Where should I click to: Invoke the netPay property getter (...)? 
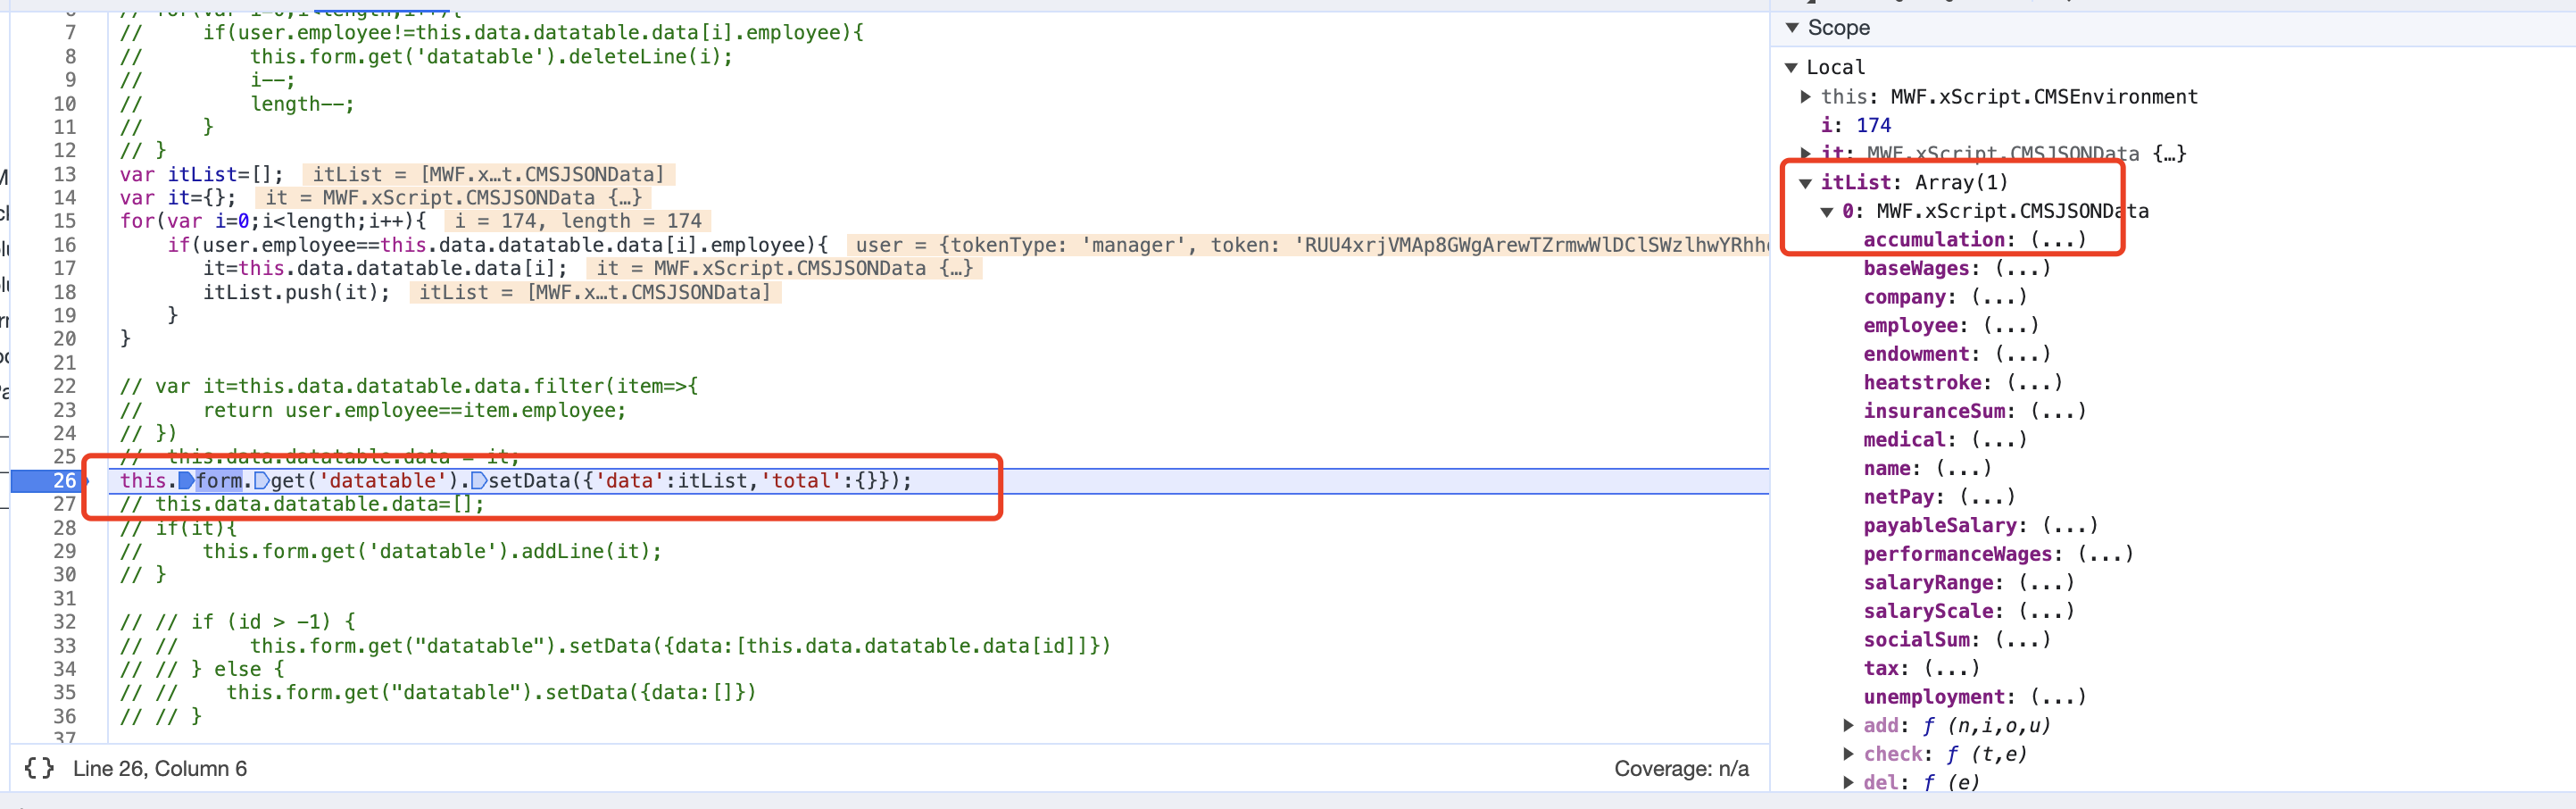click(x=1987, y=497)
